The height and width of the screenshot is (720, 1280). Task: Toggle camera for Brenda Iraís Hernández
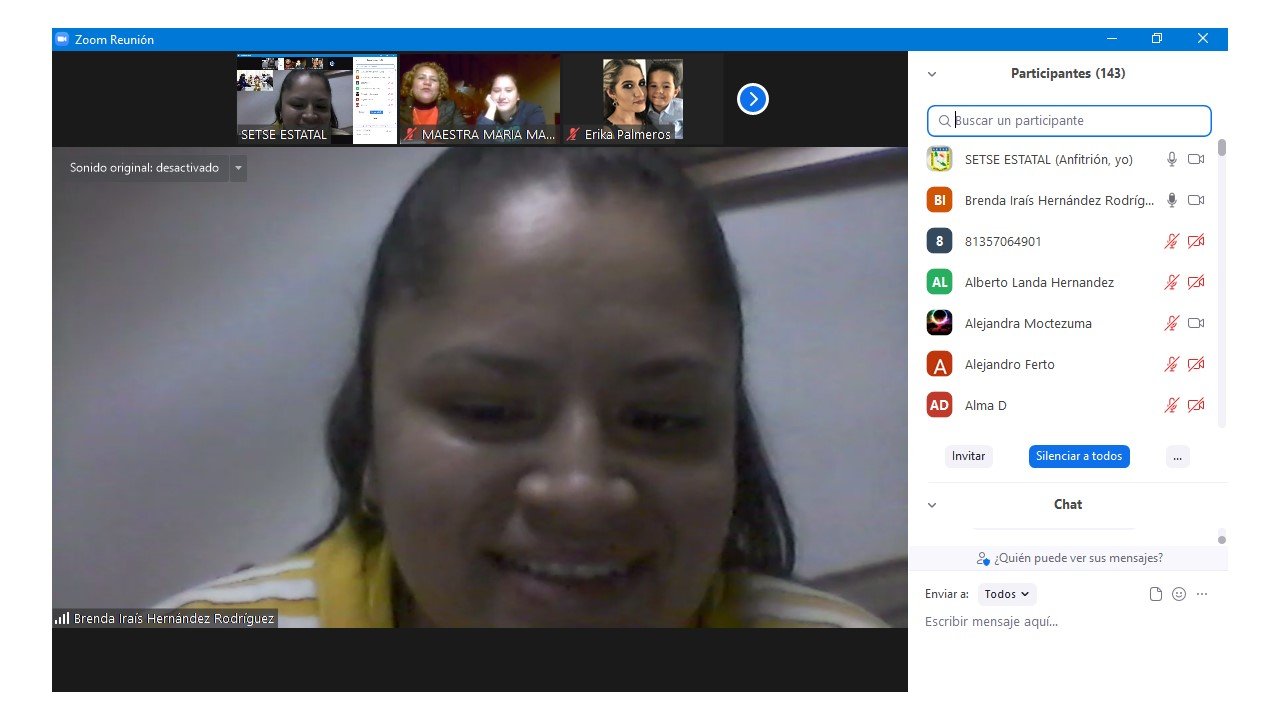pos(1195,200)
